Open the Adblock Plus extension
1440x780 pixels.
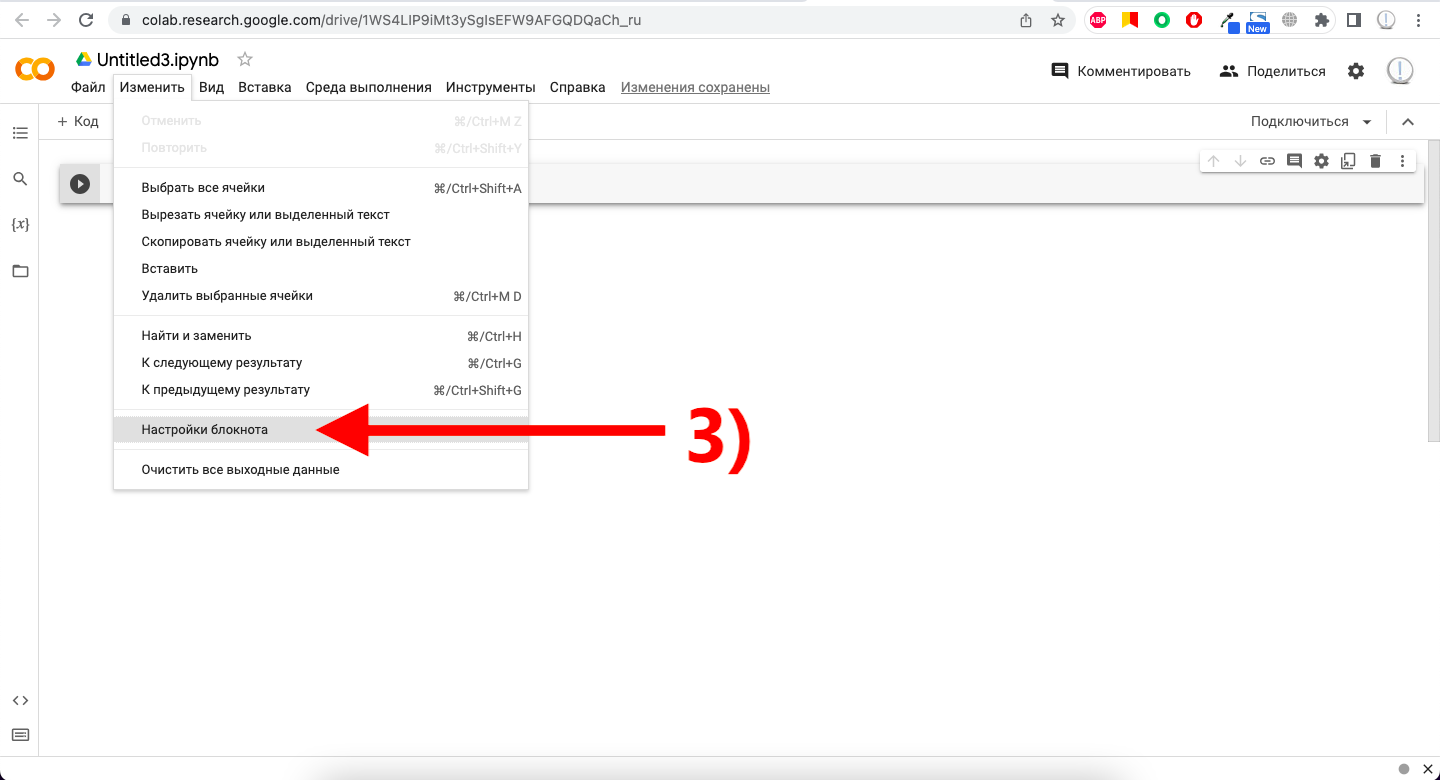tap(1098, 20)
